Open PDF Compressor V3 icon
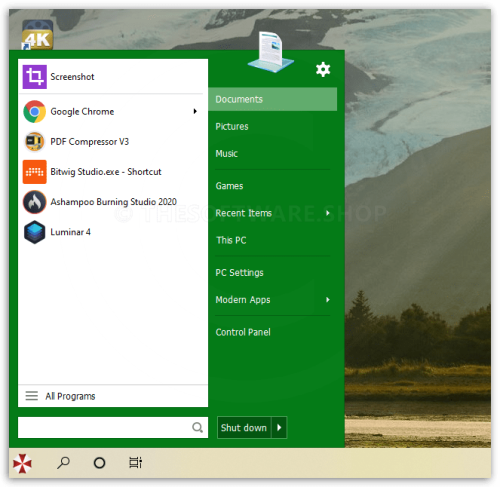 34,141
